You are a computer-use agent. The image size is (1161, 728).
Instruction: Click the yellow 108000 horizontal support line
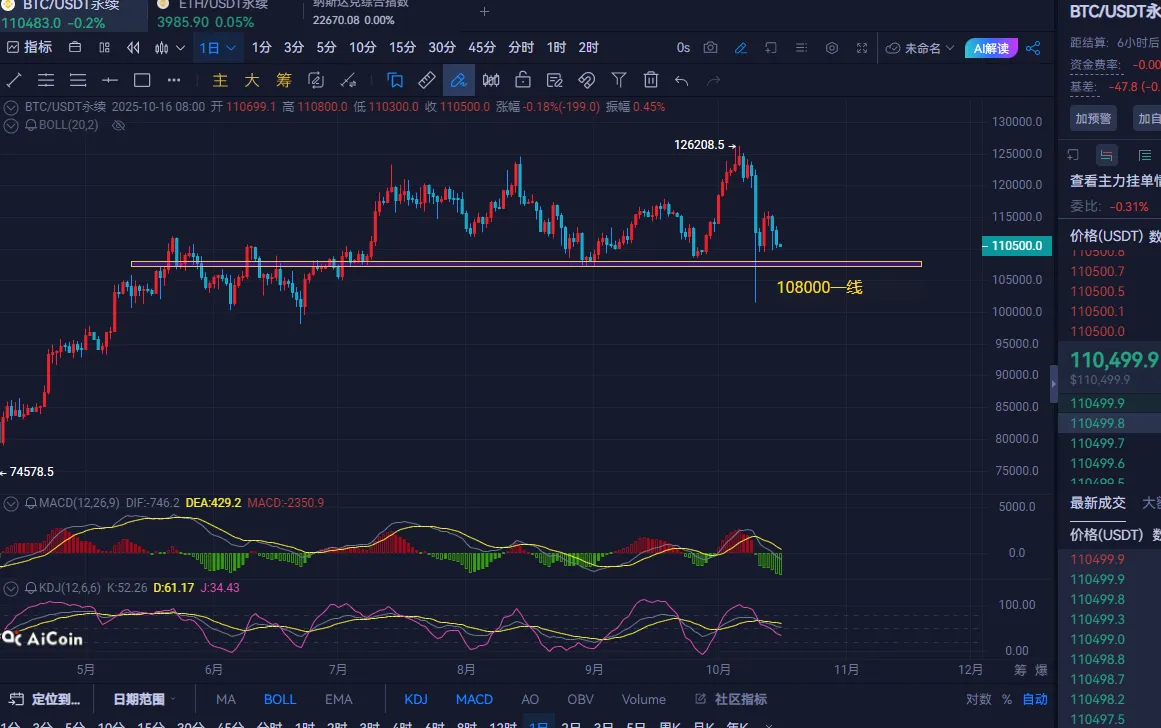(500, 264)
